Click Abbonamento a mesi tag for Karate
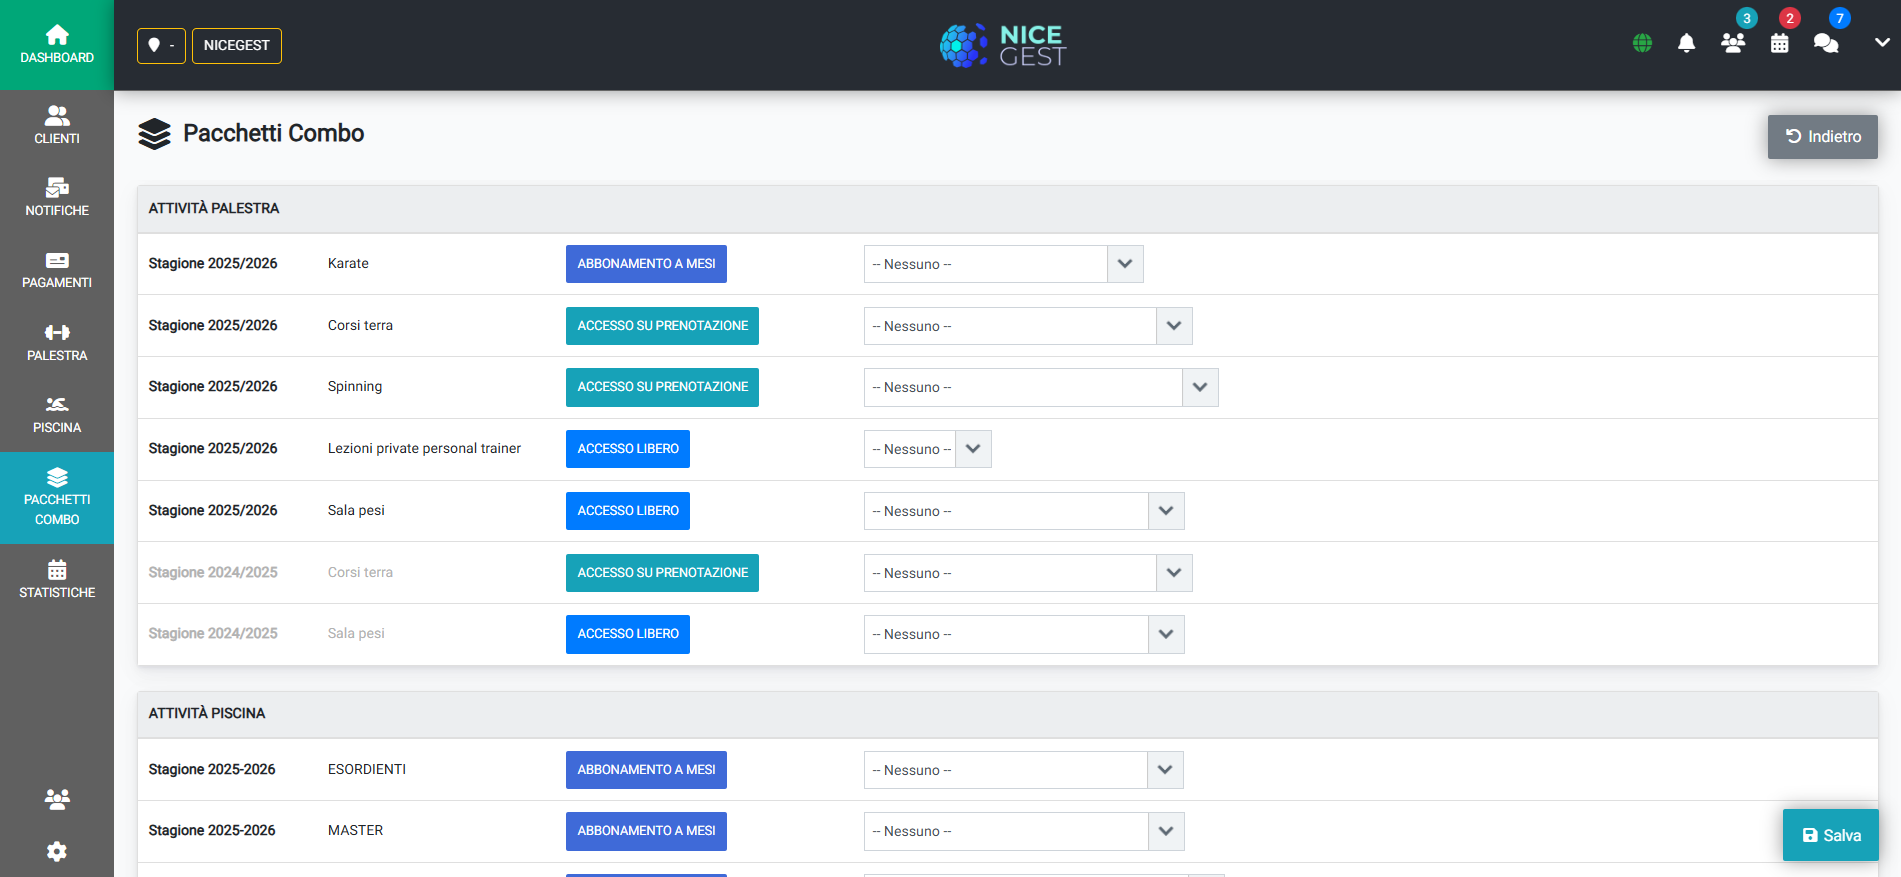Viewport: 1901px width, 877px height. pos(646,264)
